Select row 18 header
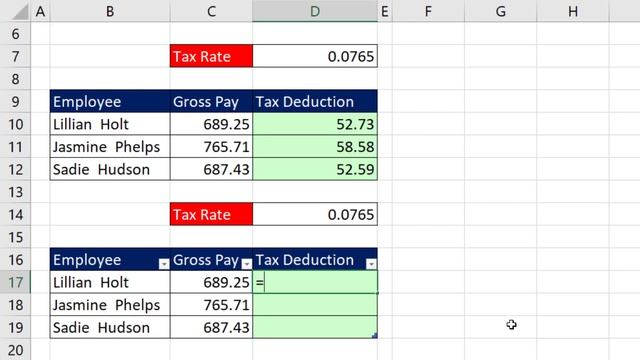Screen dimensions: 640x360 pos(15,304)
